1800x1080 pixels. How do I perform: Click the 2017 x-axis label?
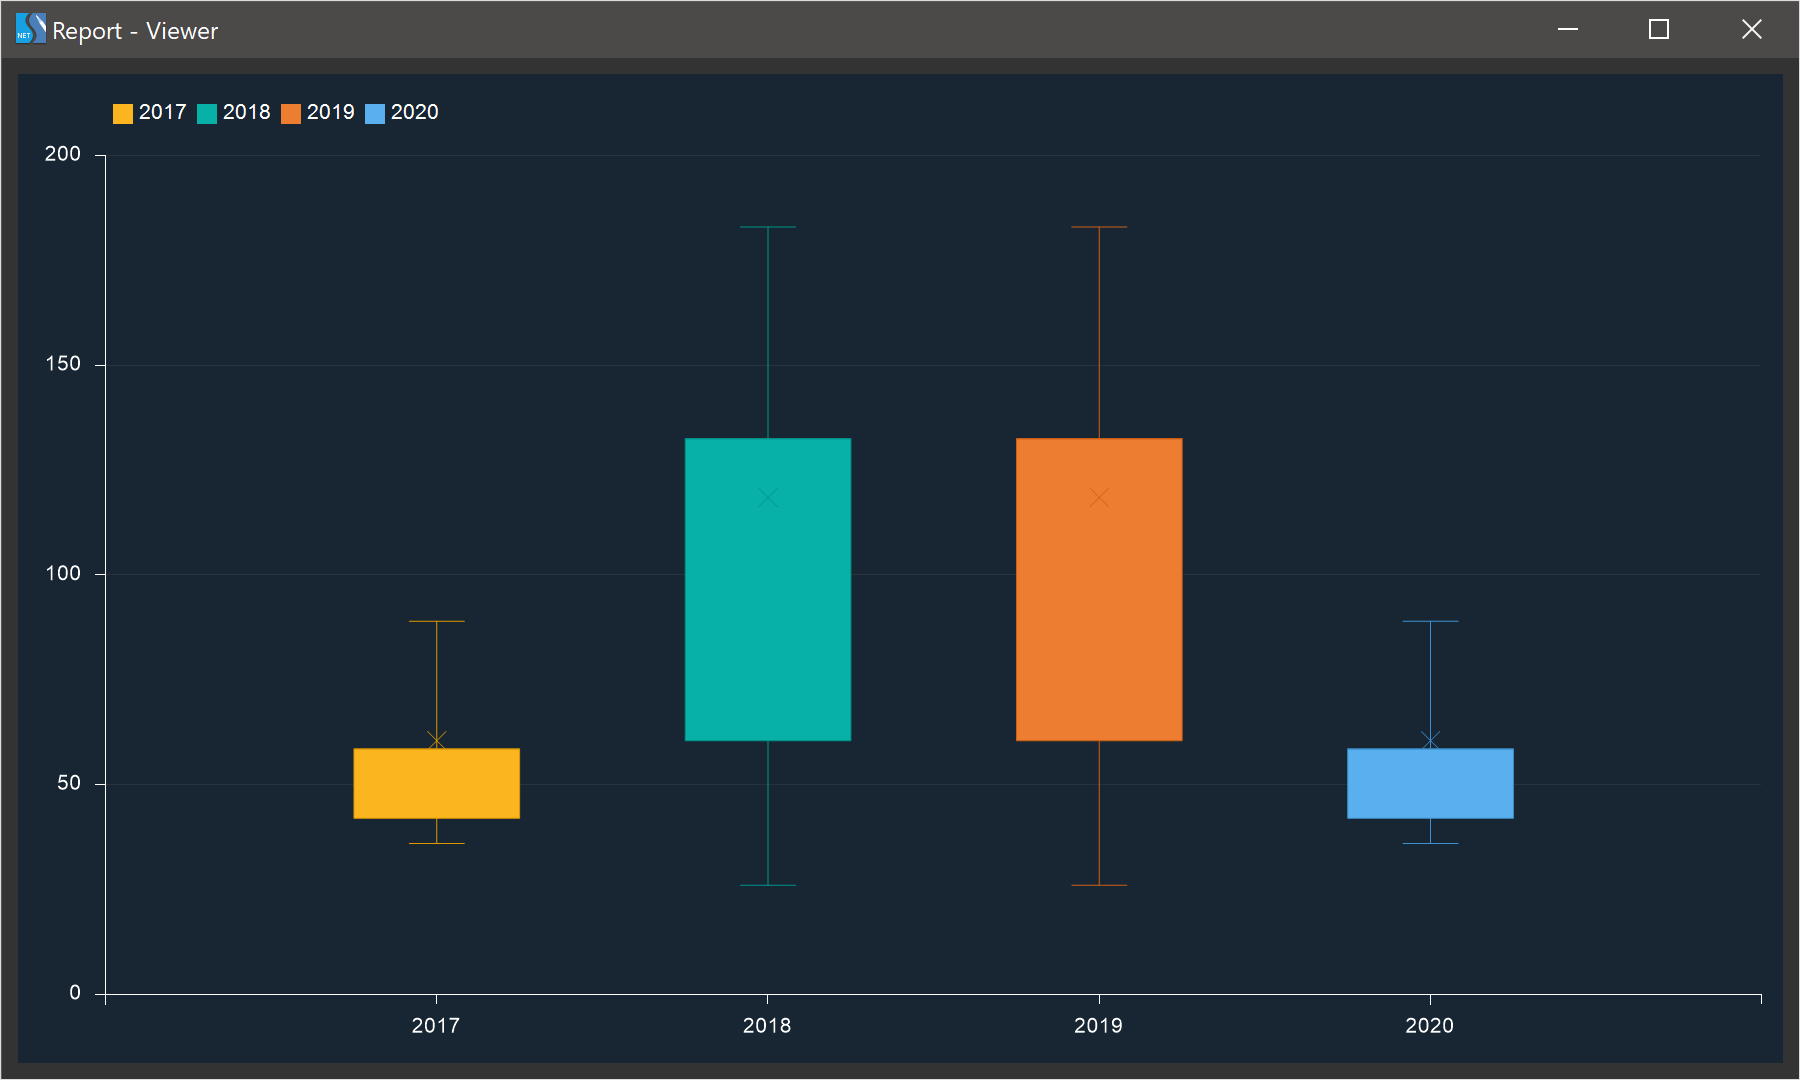pyautogui.click(x=436, y=1025)
